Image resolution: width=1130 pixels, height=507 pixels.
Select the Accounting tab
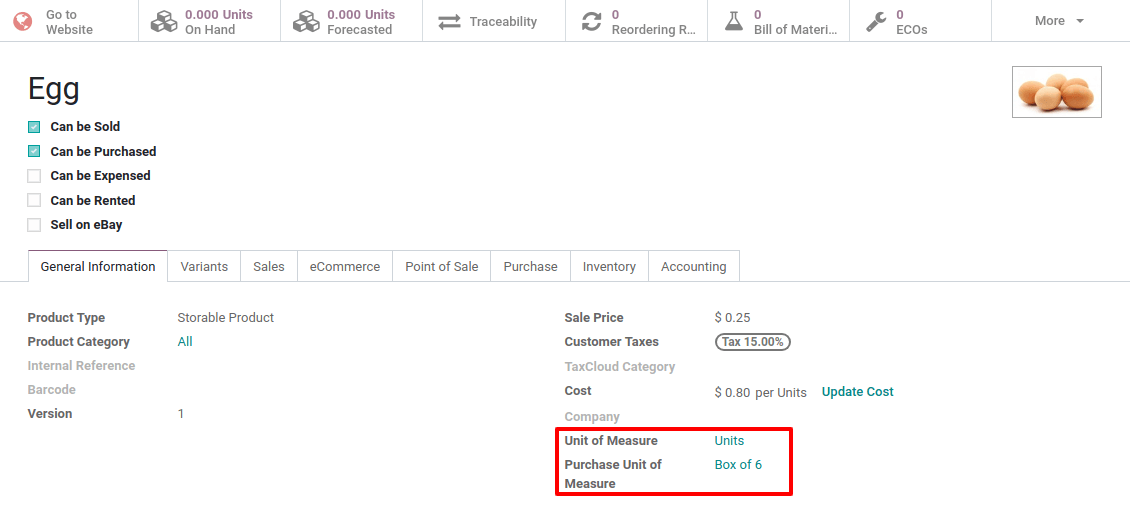coord(693,267)
